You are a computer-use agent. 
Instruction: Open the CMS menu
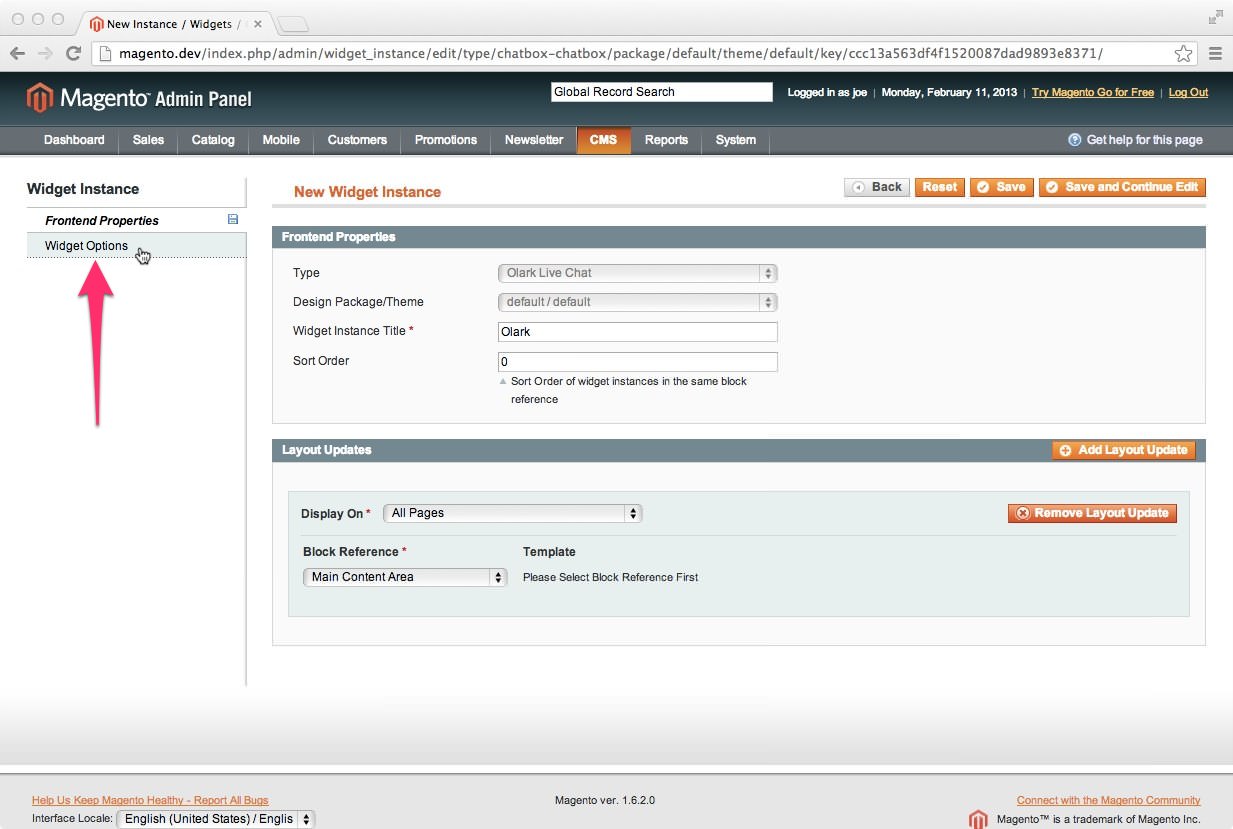click(x=603, y=140)
